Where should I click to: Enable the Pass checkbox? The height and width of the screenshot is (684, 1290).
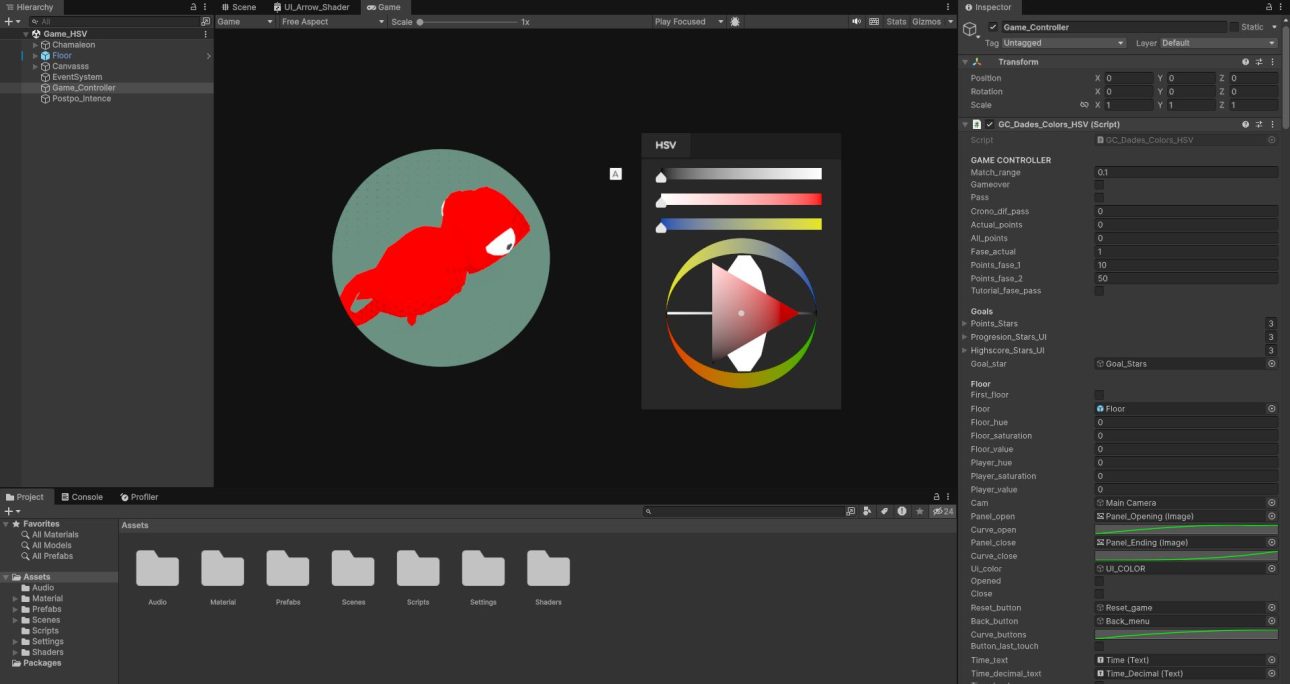(x=1100, y=198)
